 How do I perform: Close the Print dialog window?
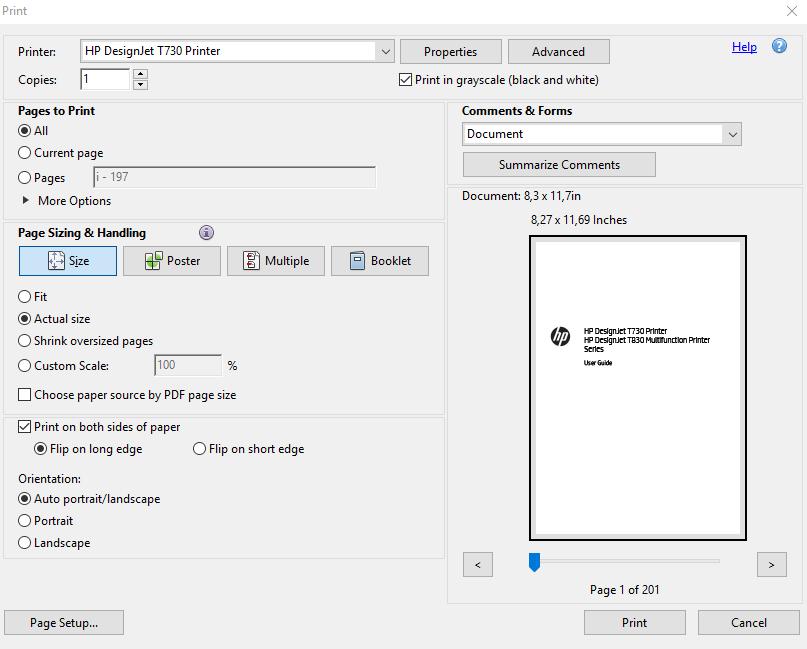[x=792, y=11]
